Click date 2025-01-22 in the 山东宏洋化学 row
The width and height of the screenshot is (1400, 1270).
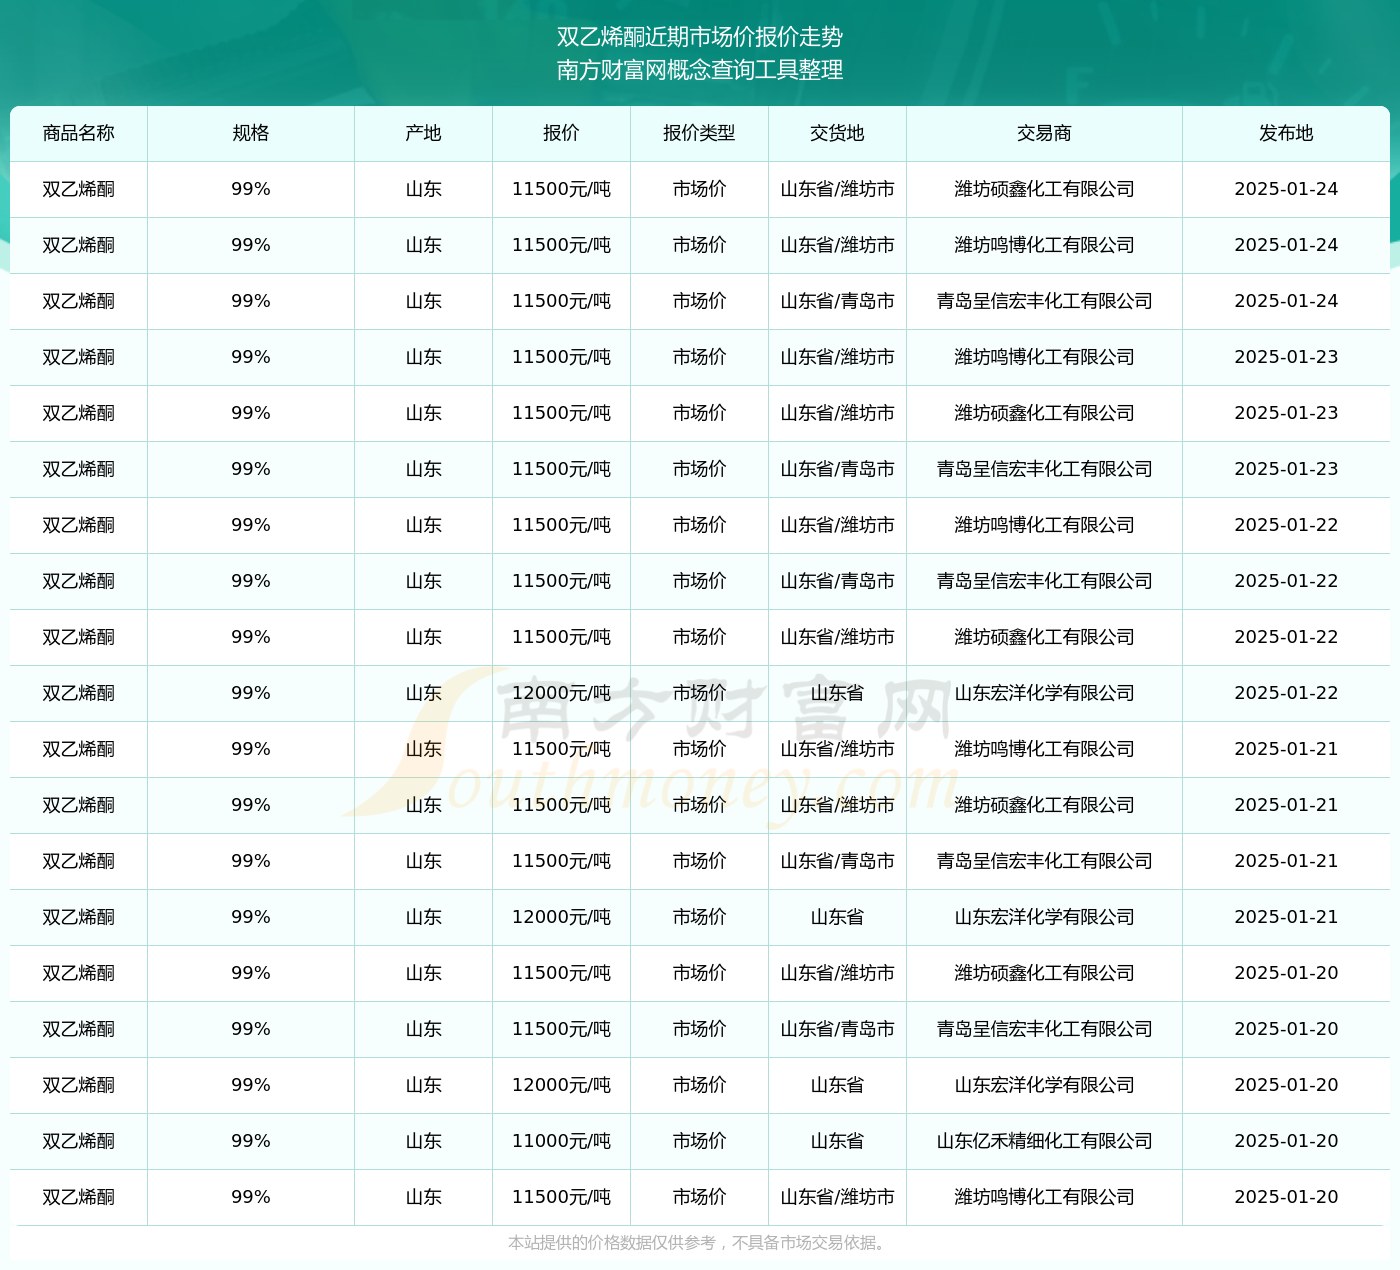[1287, 693]
